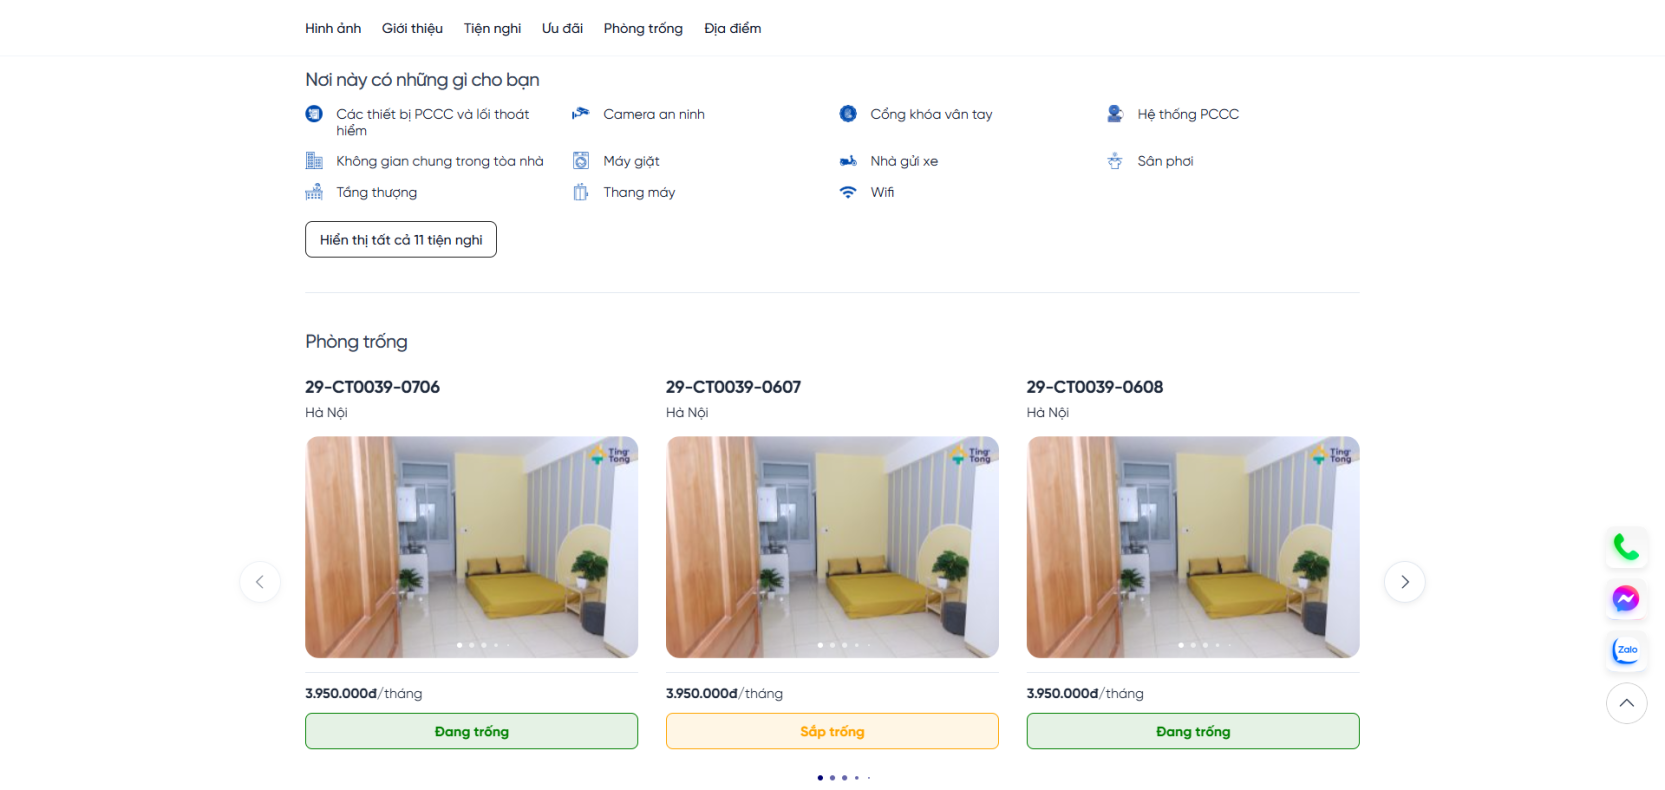Click the Tầng thượng rooftop icon
Screen dimensions: 1665x790
(x=314, y=192)
